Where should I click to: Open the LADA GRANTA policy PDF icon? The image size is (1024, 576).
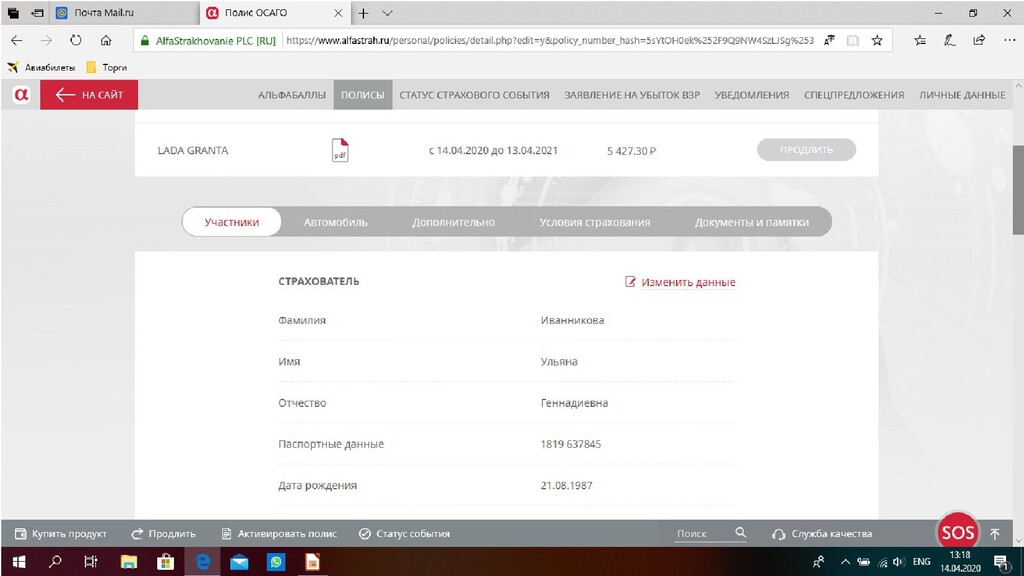tap(340, 150)
